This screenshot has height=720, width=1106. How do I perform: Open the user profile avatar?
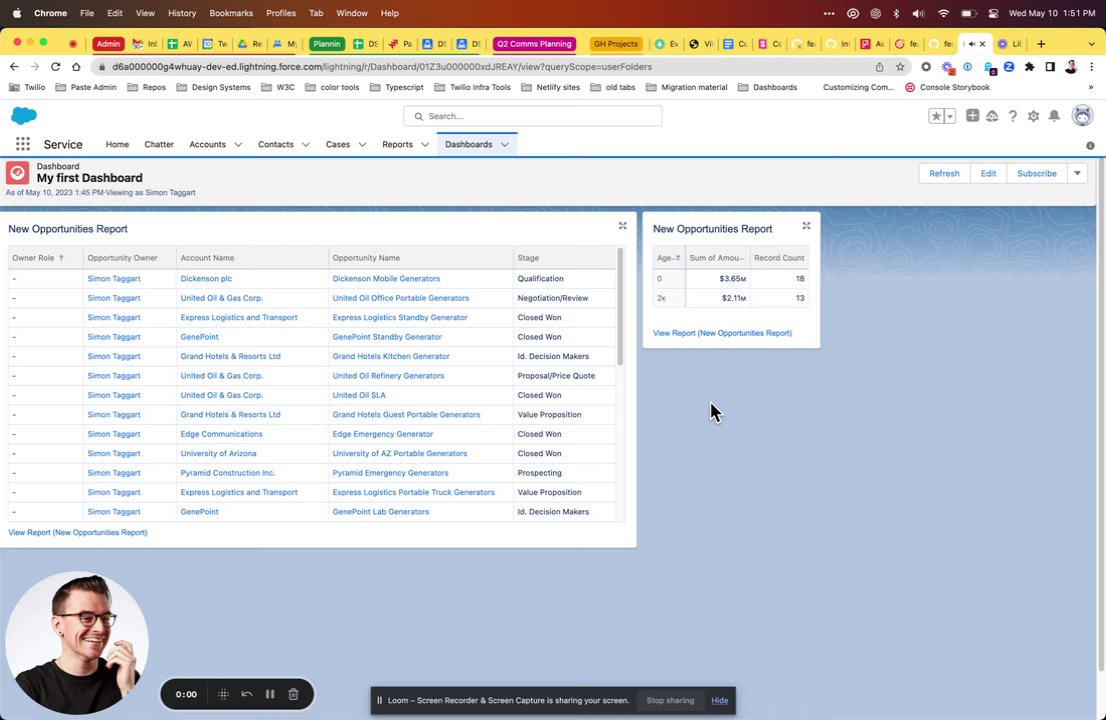pos(1082,116)
